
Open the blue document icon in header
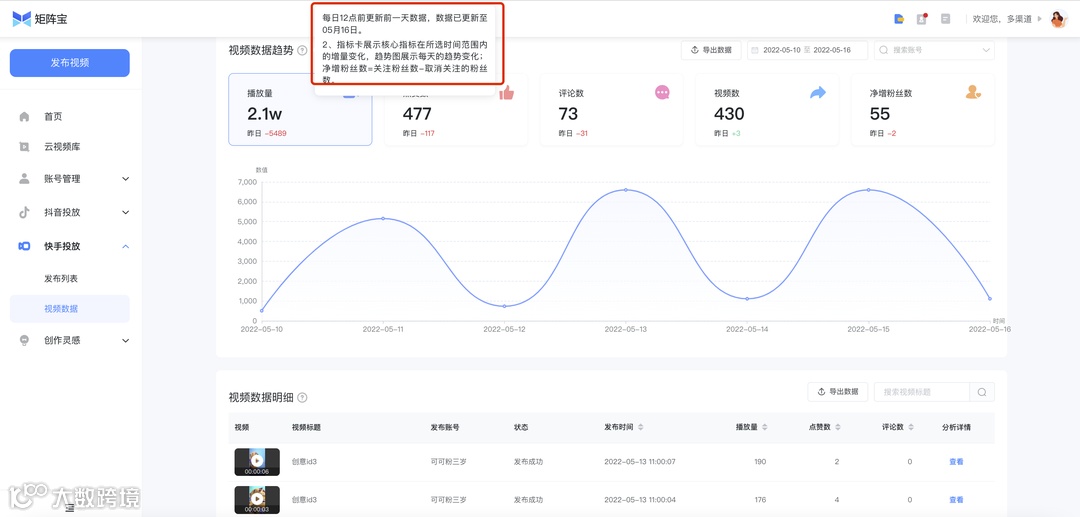[x=899, y=19]
